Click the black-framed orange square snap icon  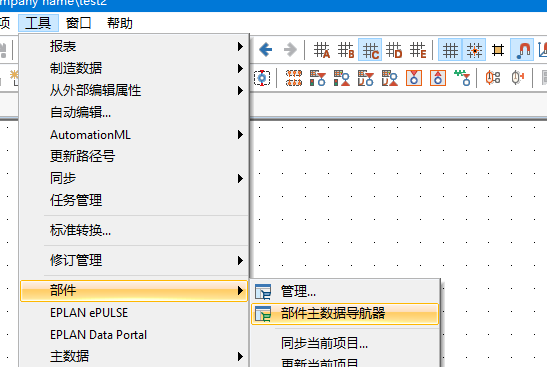click(498, 50)
